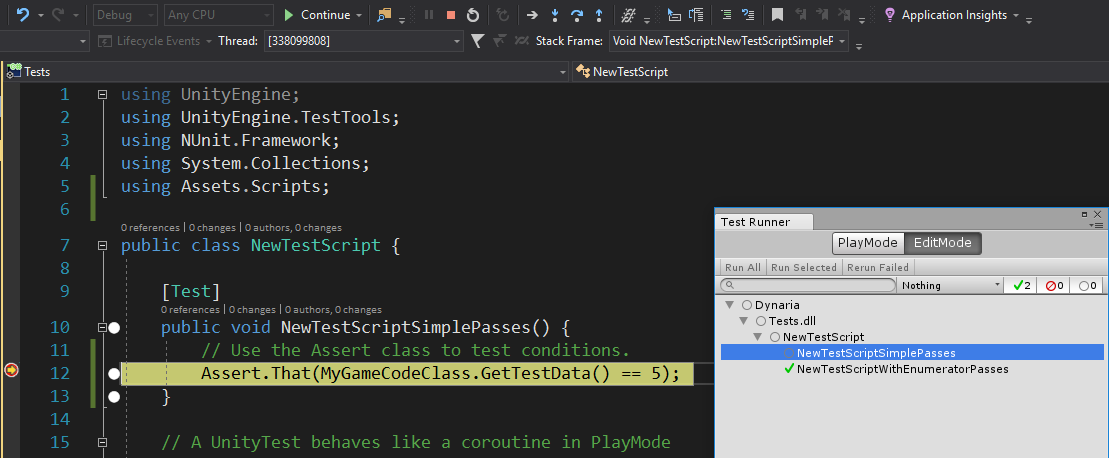Collapse the Dynaria tree node
1109x458 pixels.
730,304
